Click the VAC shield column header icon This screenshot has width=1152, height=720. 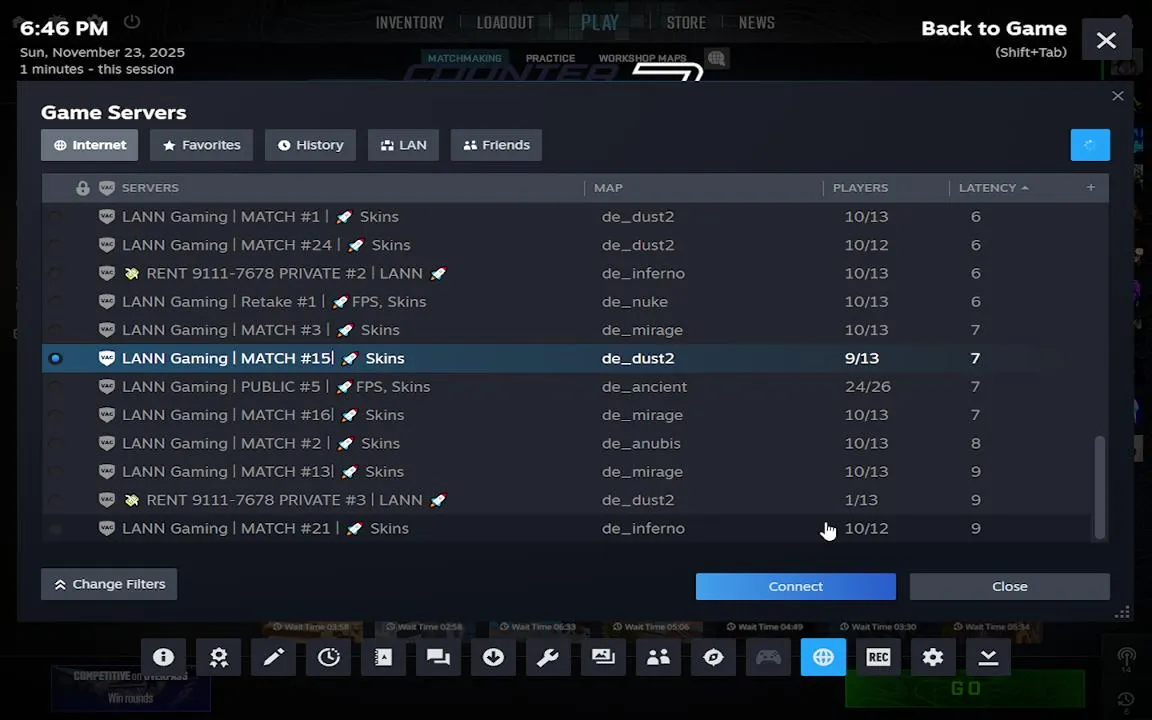point(107,188)
